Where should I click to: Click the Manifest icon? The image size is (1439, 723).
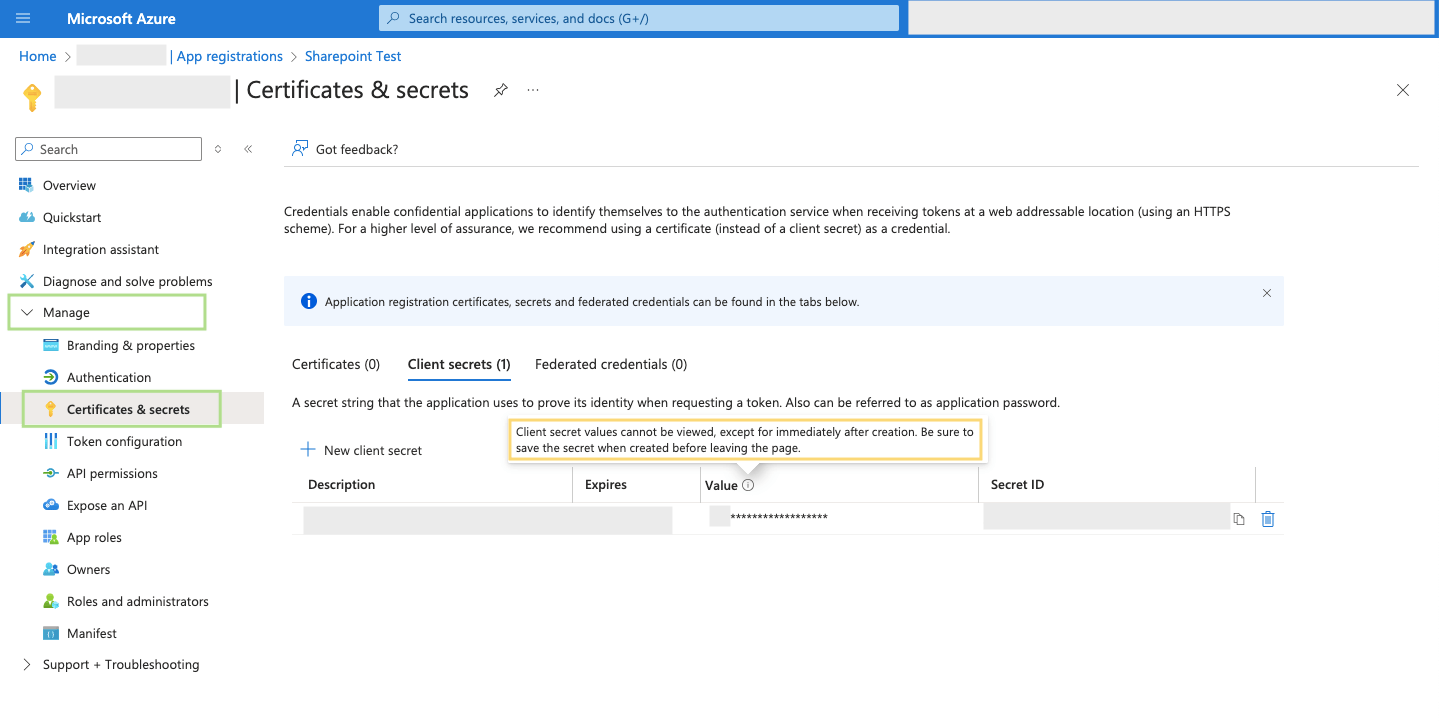click(51, 633)
